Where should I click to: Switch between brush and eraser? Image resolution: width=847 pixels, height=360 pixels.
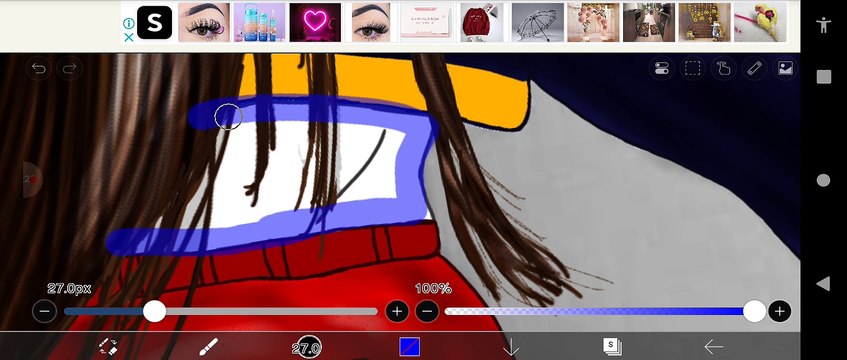(109, 346)
